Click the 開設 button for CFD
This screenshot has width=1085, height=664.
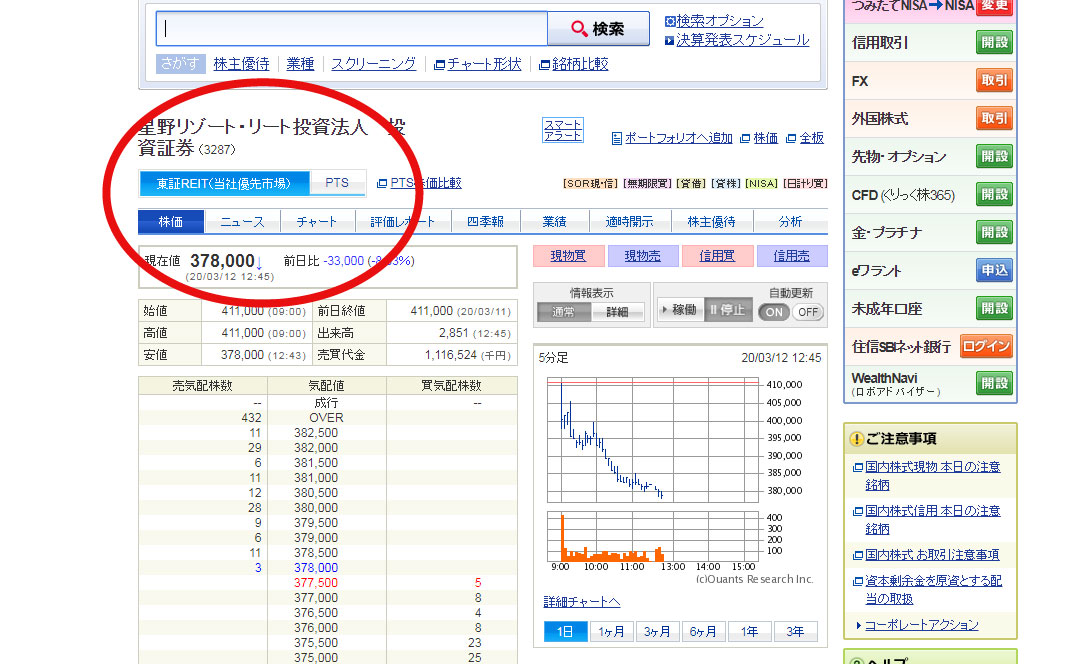point(994,194)
